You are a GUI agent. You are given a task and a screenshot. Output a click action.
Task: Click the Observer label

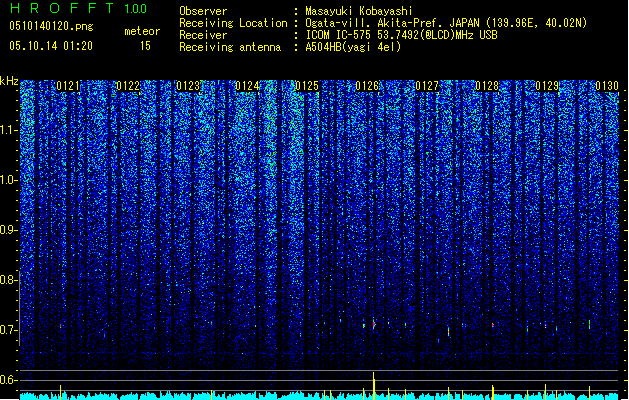pos(203,11)
